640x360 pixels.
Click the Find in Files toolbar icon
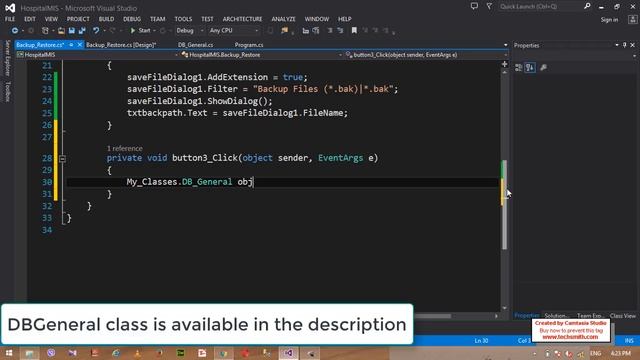pyautogui.click(x=284, y=31)
